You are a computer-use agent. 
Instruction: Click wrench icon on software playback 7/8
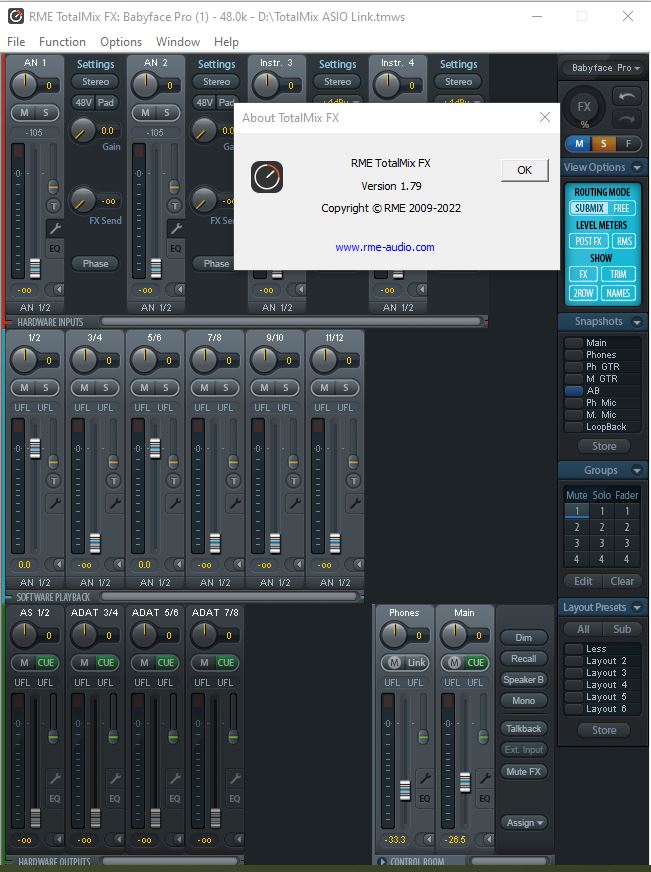coord(235,503)
